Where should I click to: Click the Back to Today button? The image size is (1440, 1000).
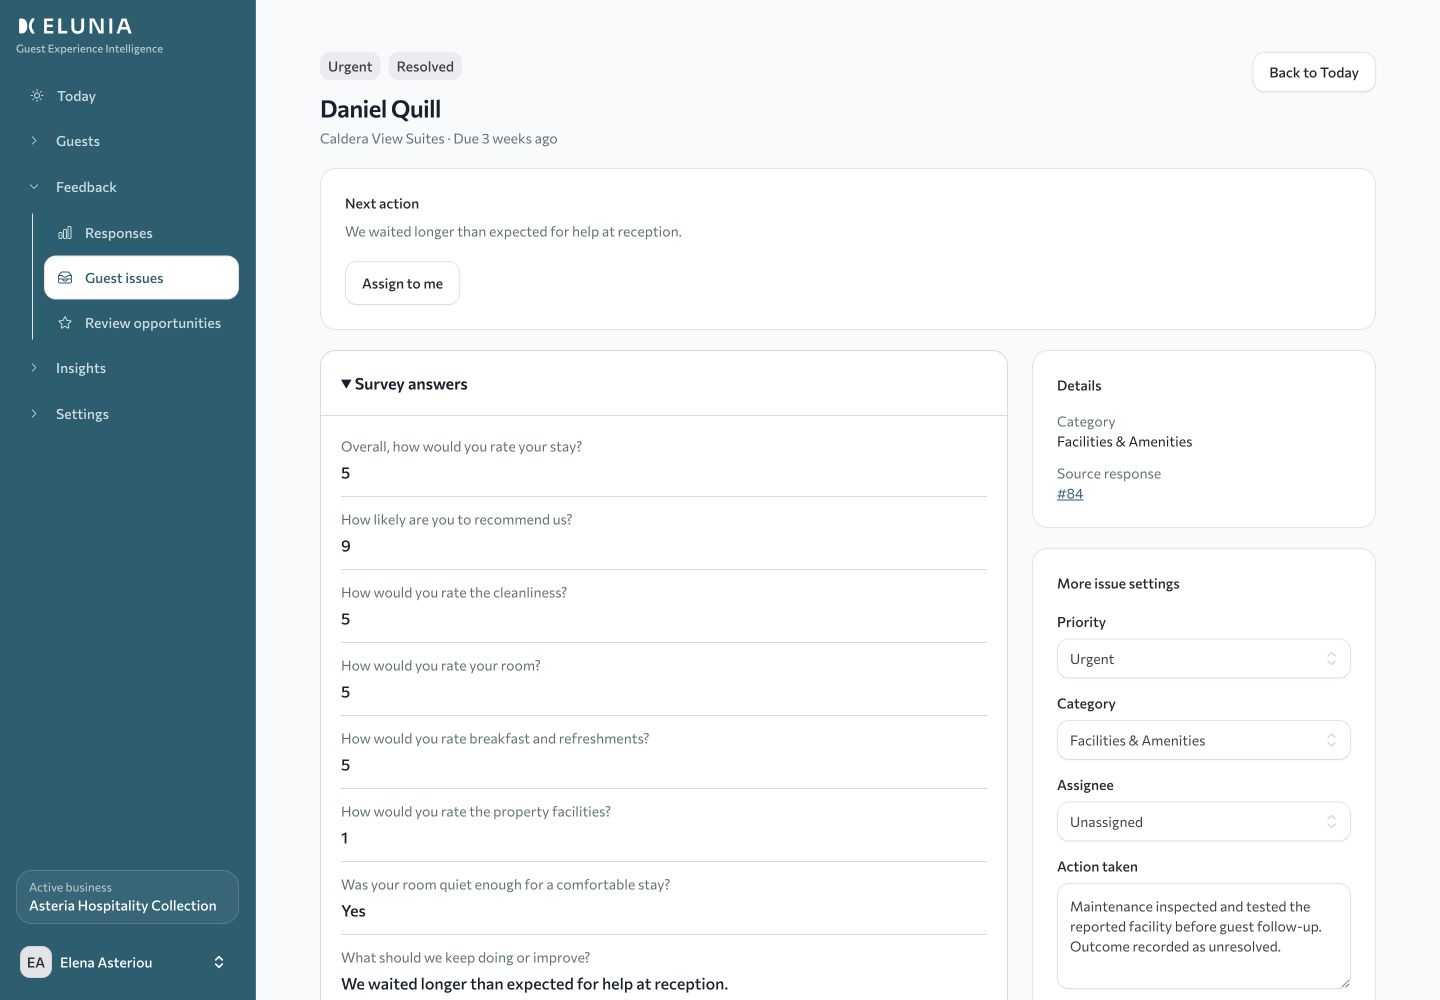(x=1314, y=72)
